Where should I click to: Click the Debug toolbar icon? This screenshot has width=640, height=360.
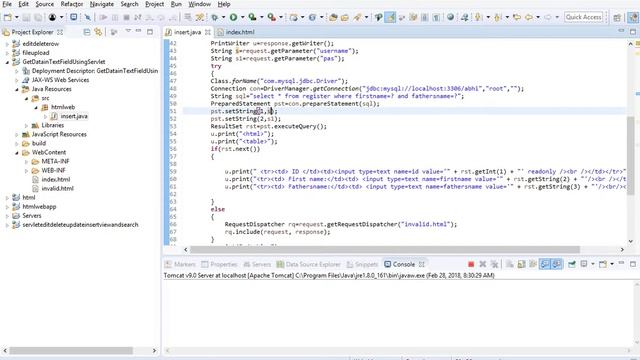pyautogui.click(x=214, y=17)
